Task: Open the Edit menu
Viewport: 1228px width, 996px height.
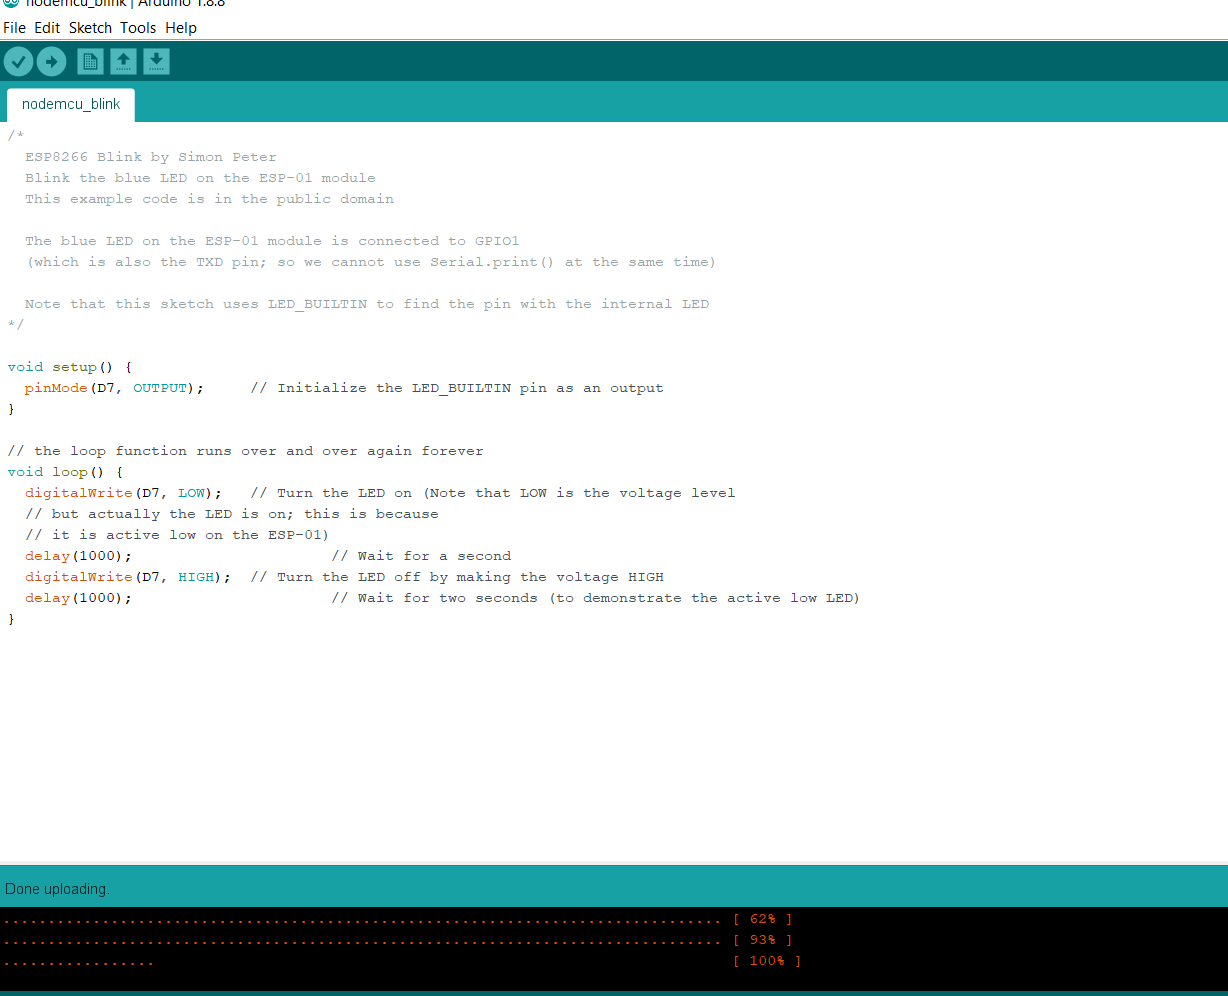Action: 47,28
